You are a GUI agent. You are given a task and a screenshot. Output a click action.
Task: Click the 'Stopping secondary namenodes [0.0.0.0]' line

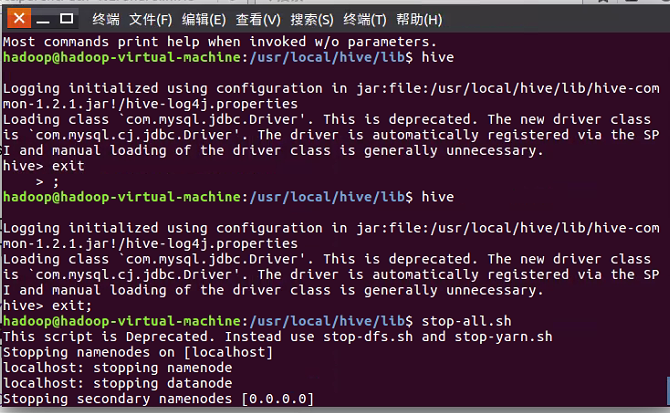tap(159, 399)
